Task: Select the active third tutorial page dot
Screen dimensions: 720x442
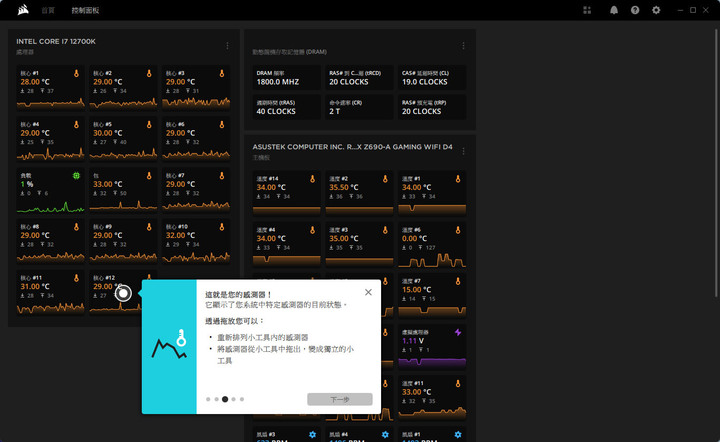Action: [x=225, y=399]
